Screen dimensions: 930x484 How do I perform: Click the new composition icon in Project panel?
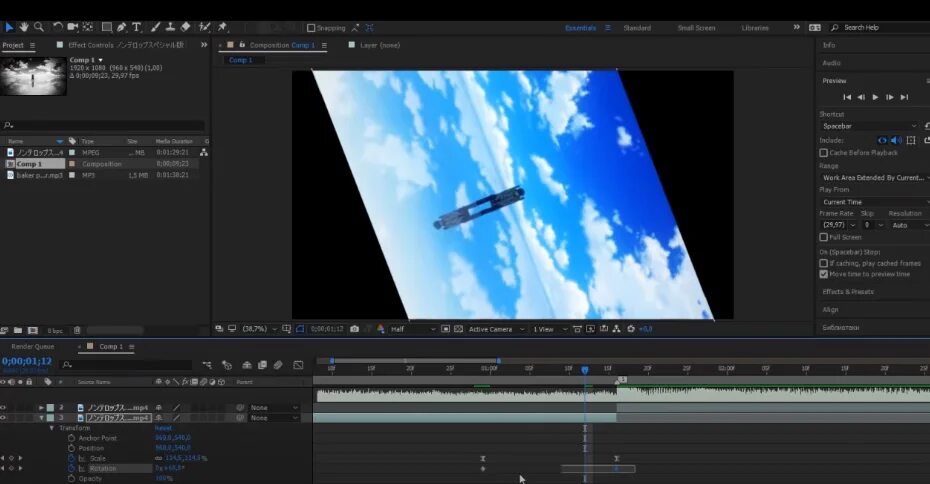click(33, 330)
